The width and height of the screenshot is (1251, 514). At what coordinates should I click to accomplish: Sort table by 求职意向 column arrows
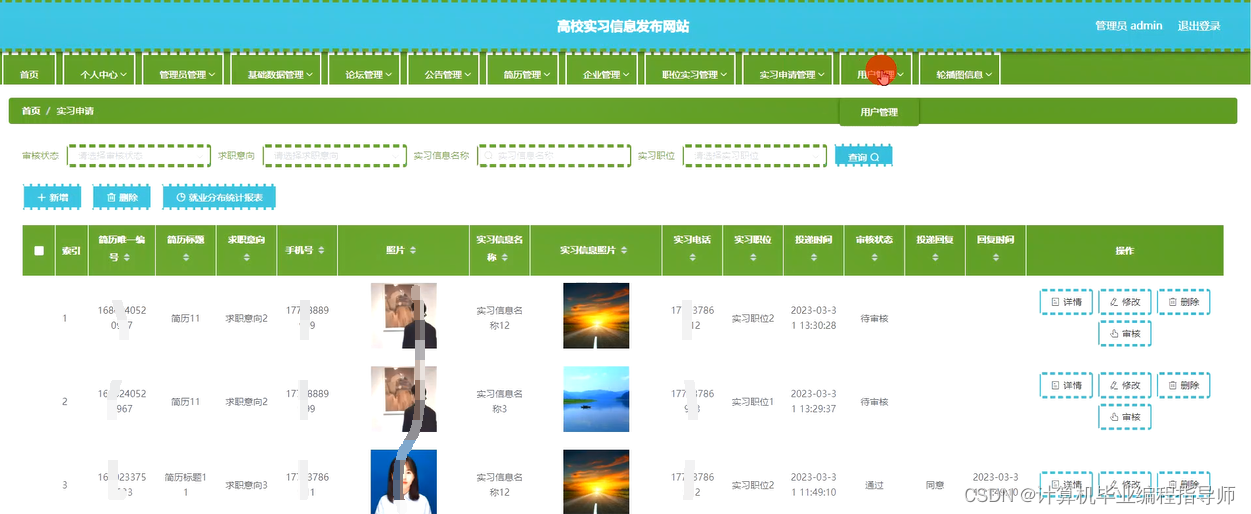pyautogui.click(x=246, y=258)
